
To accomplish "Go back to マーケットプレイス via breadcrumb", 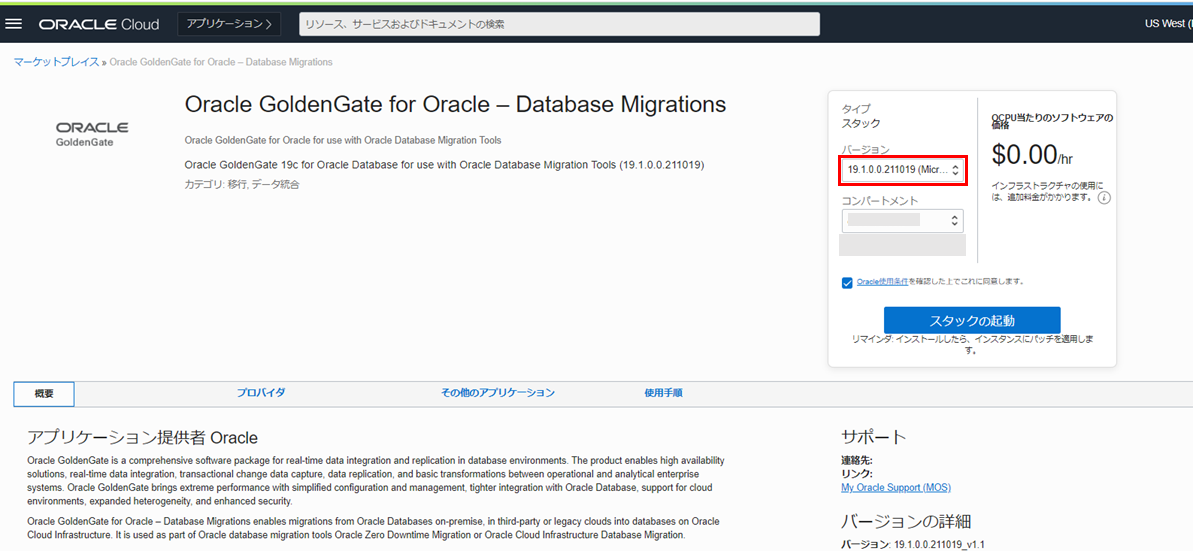I will [x=56, y=62].
